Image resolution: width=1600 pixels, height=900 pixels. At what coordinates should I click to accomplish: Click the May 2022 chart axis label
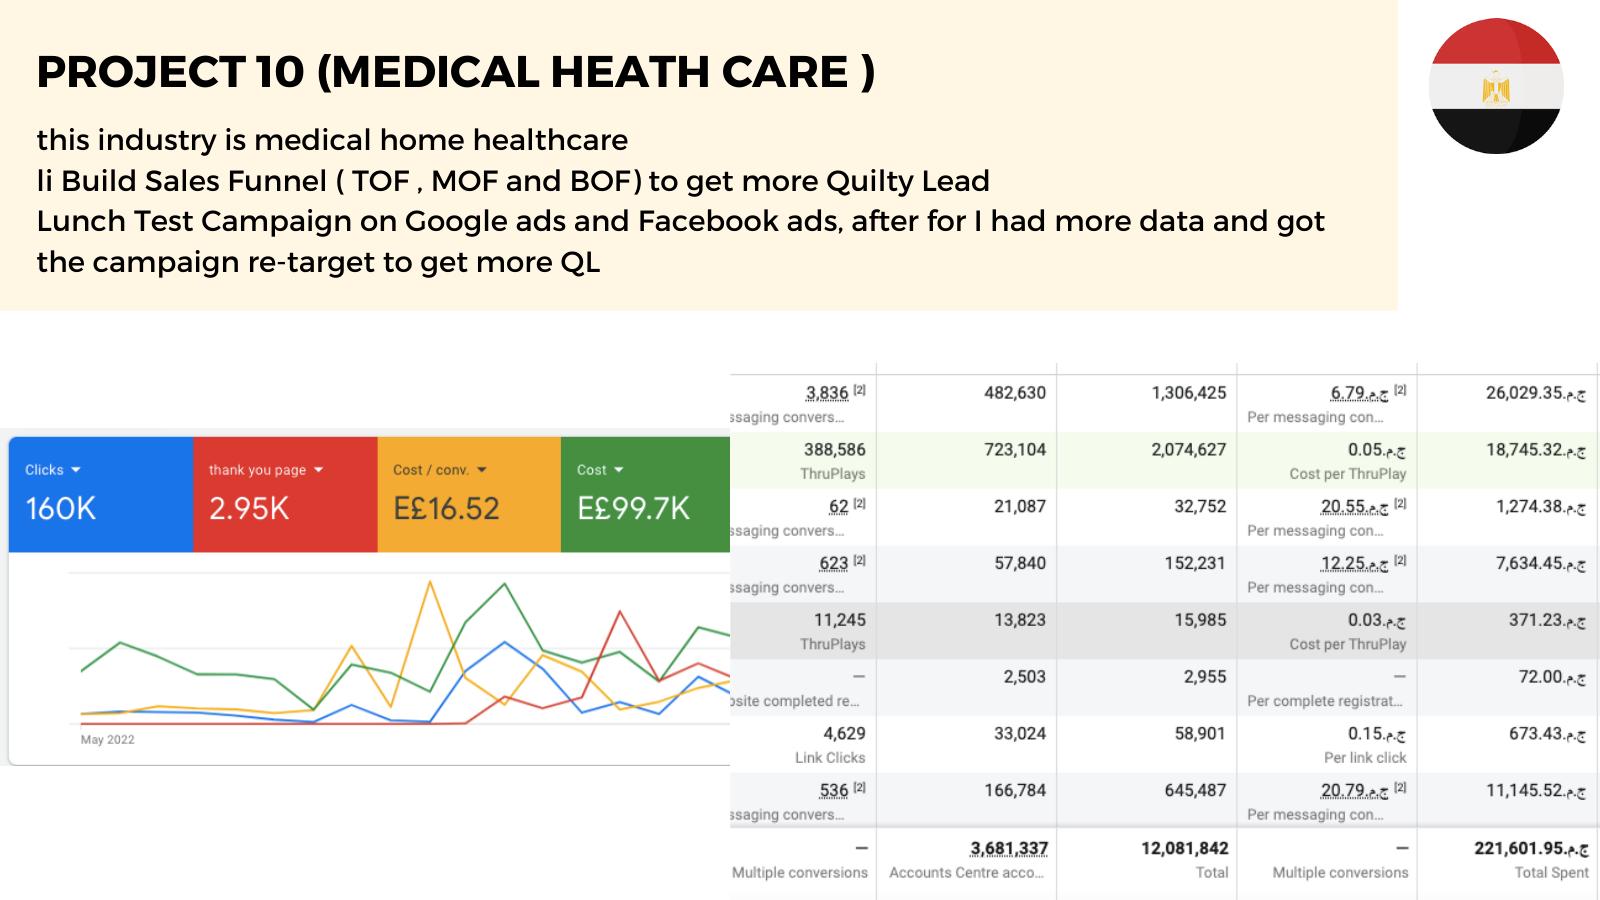[107, 740]
